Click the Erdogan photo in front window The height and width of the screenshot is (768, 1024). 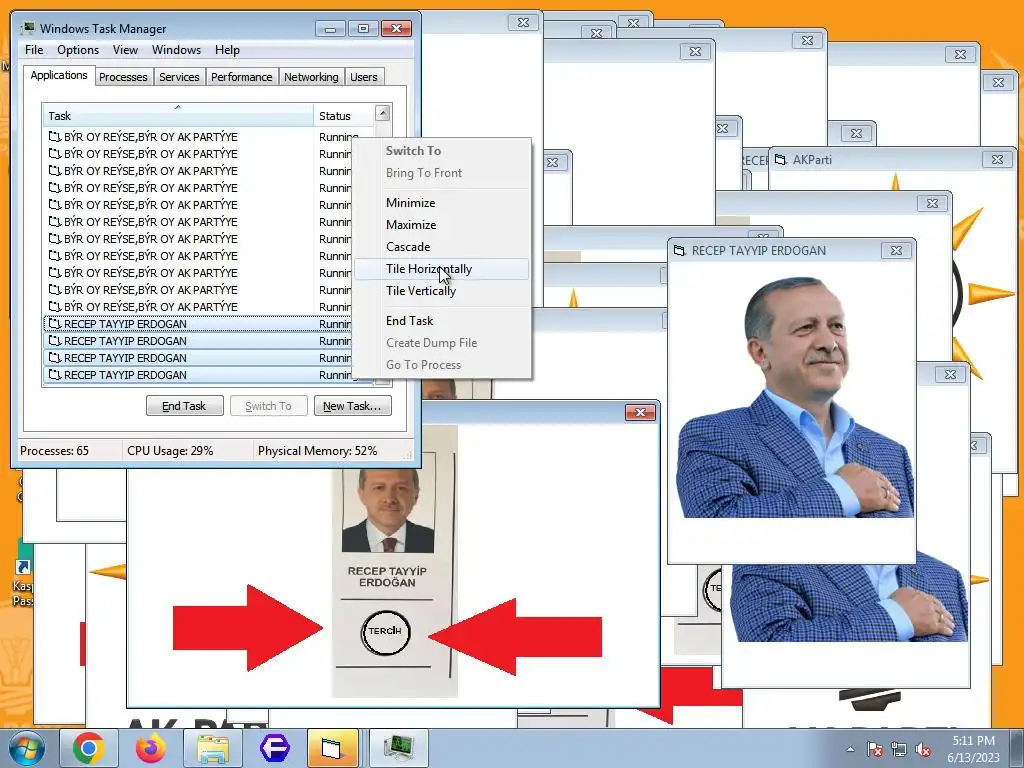(795, 397)
